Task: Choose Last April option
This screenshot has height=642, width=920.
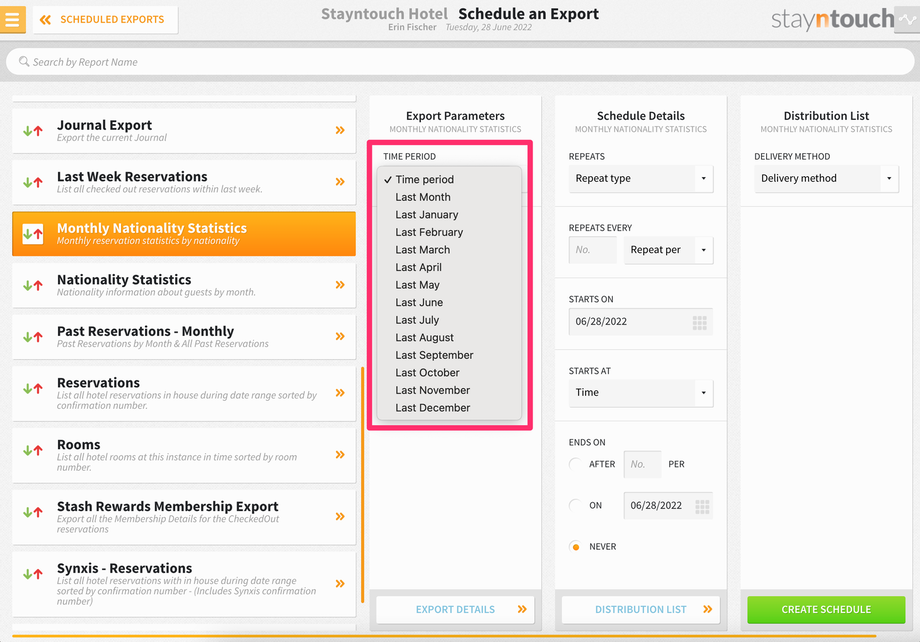Action: (449, 268)
